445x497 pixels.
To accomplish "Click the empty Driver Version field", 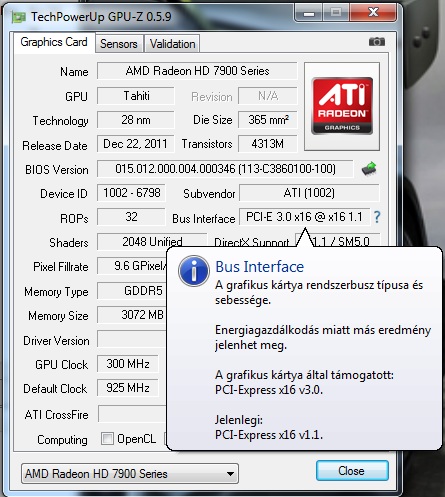I will pyautogui.click(x=132, y=340).
